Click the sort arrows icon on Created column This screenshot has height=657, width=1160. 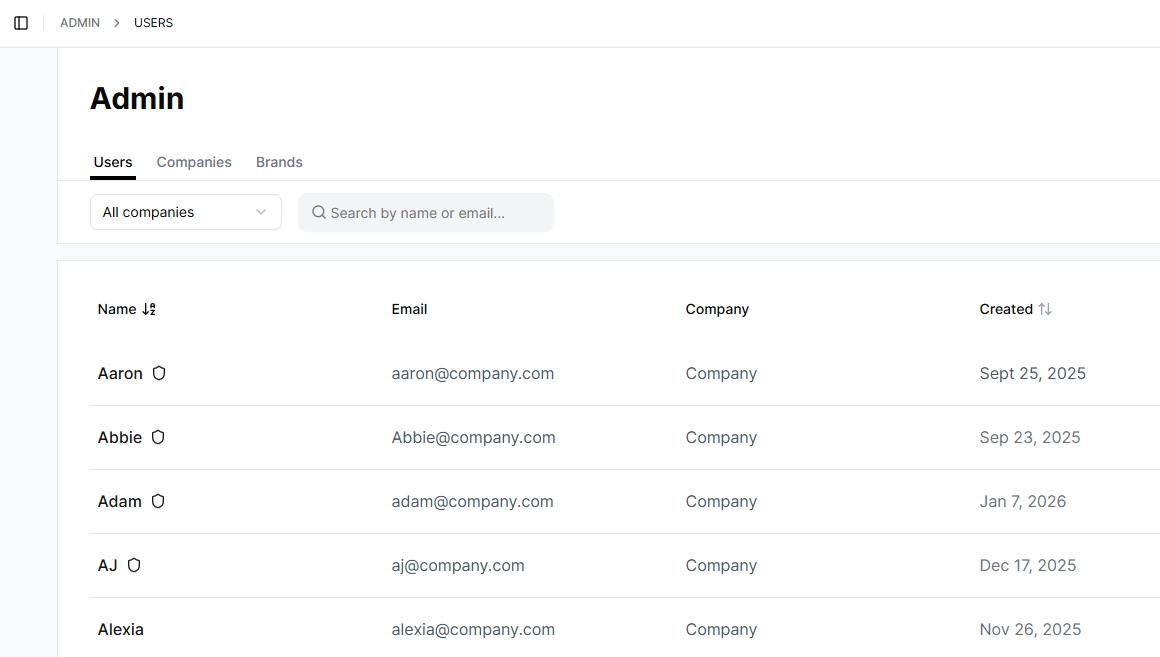pos(1046,309)
